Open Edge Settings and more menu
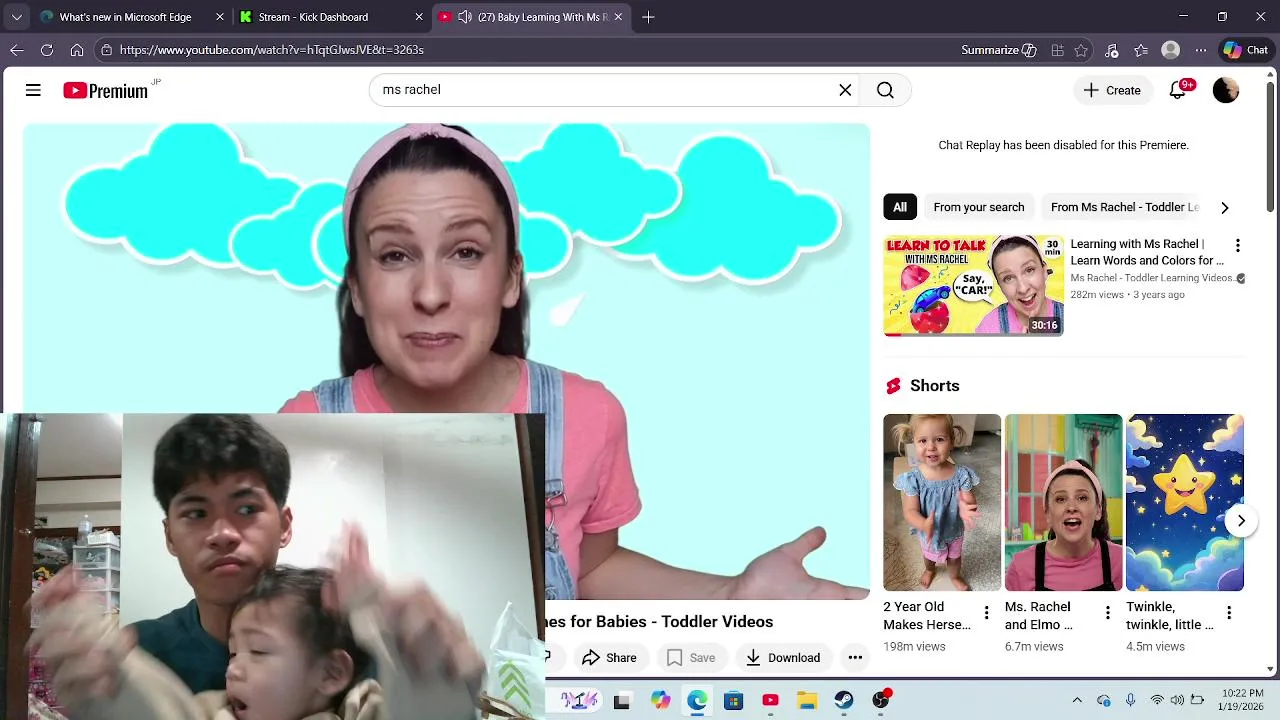 (x=1201, y=50)
